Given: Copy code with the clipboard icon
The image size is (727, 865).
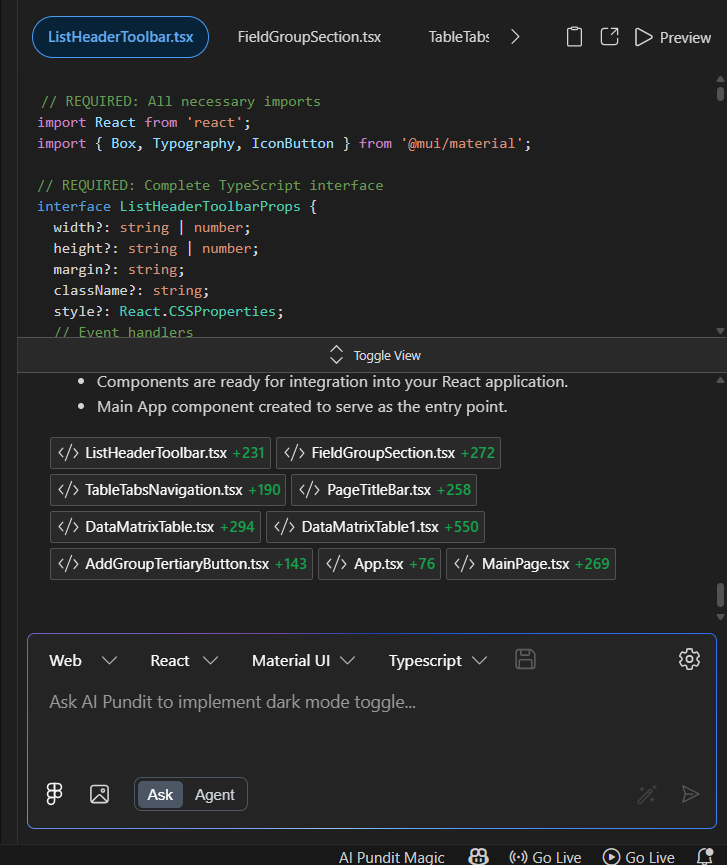Looking at the screenshot, I should pos(574,37).
